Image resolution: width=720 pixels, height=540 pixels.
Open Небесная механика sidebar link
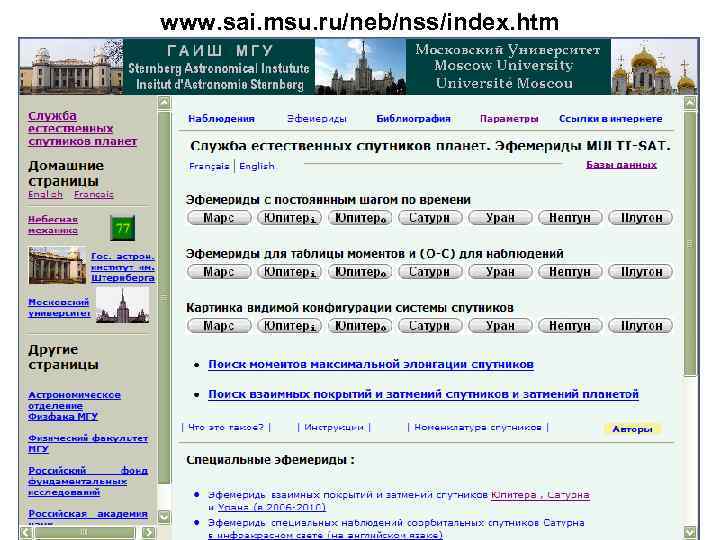53,225
